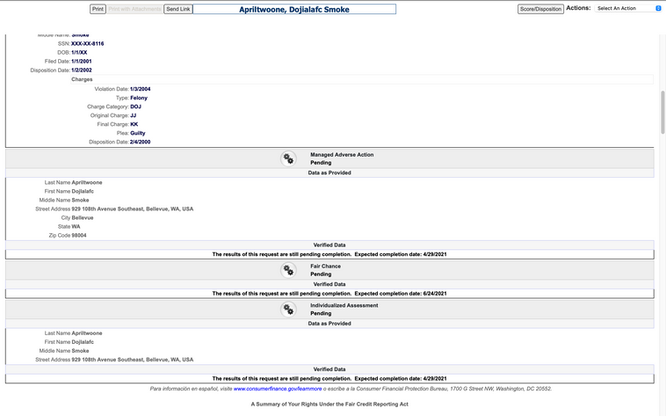Select Disposition Date 2/4/2000
Viewport: 666px width, 416px height.
pos(140,142)
